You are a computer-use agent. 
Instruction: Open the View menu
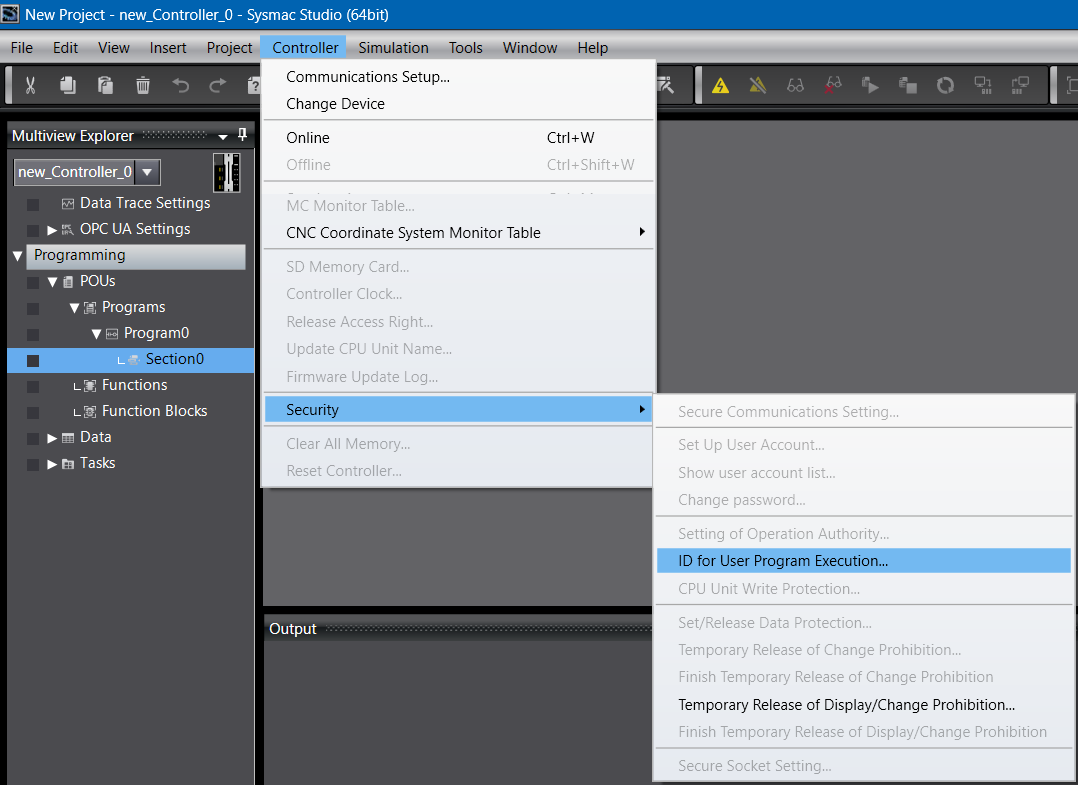pyautogui.click(x=113, y=47)
